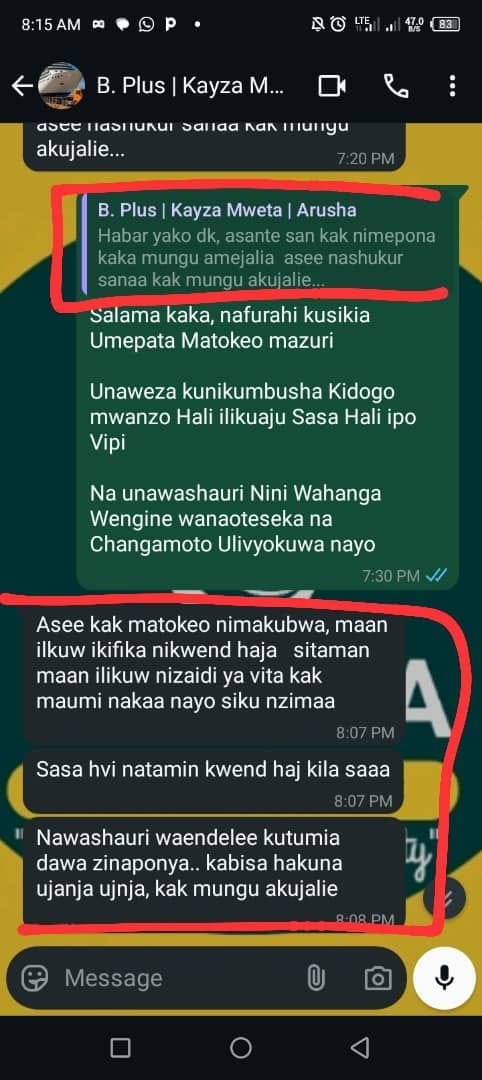Start a video call
Screen dimensions: 482x1080
click(x=332, y=86)
